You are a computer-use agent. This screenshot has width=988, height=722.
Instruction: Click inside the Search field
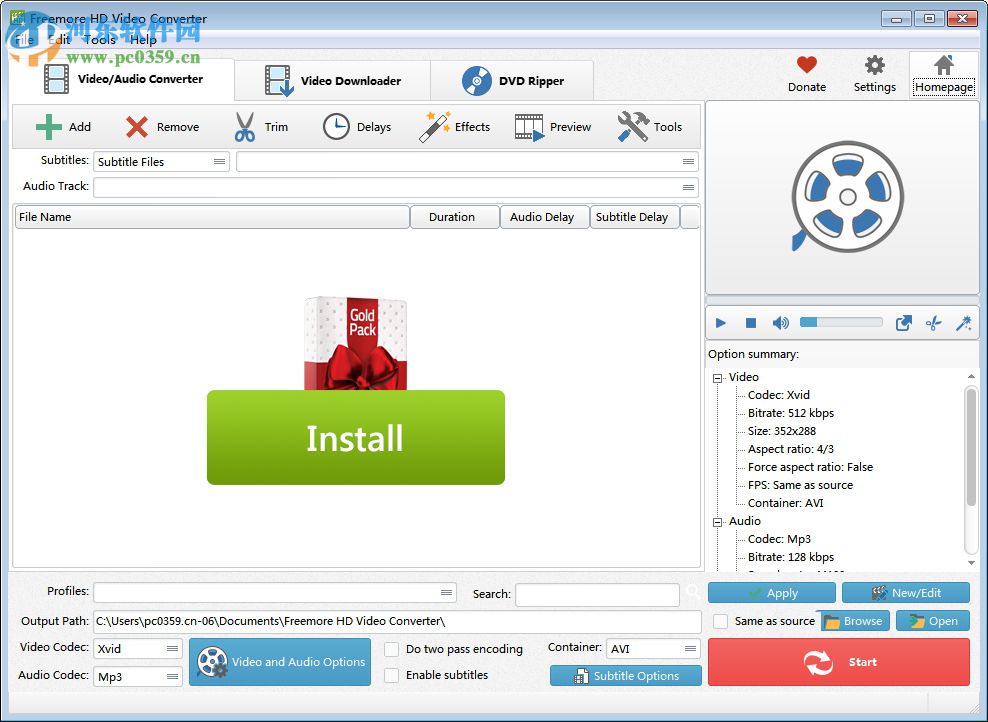click(597, 594)
